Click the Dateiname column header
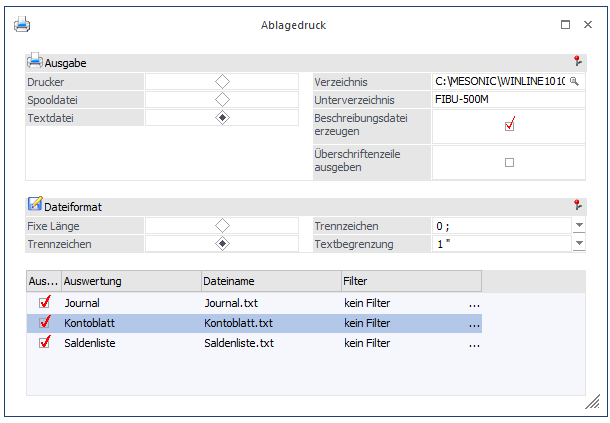The width and height of the screenshot is (610, 423). tap(268, 281)
